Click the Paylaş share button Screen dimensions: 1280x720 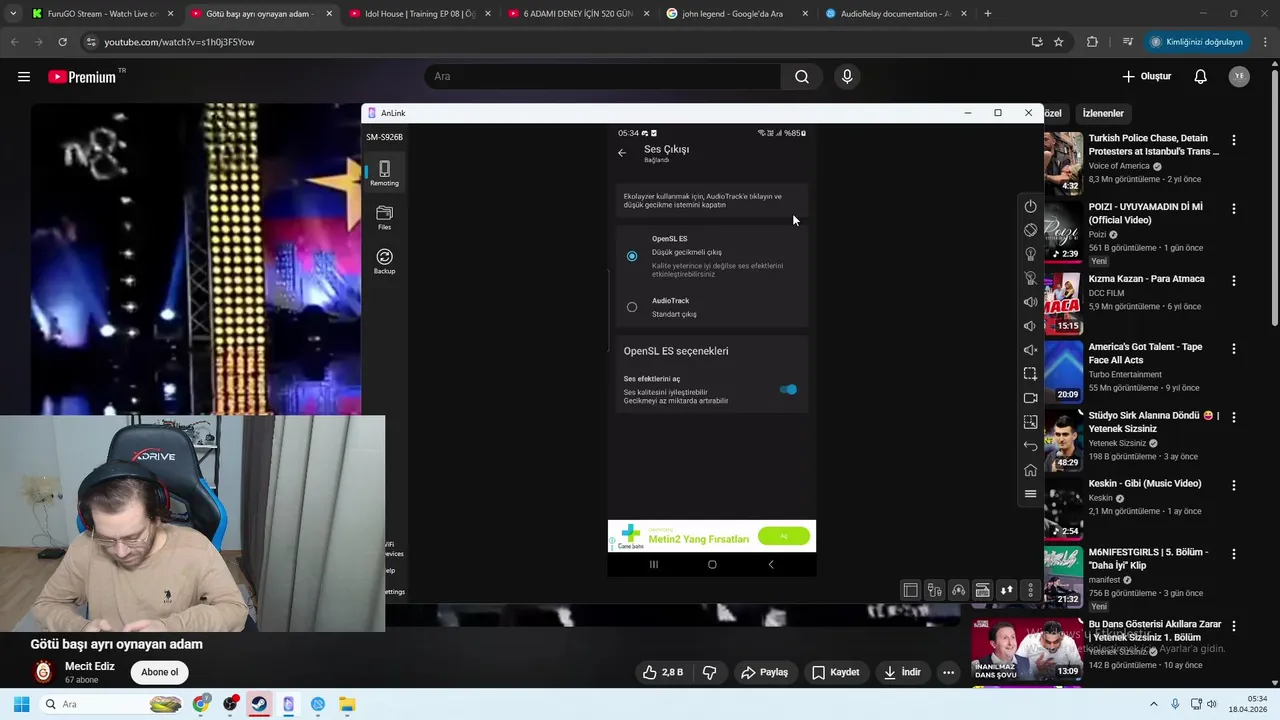[x=764, y=672]
